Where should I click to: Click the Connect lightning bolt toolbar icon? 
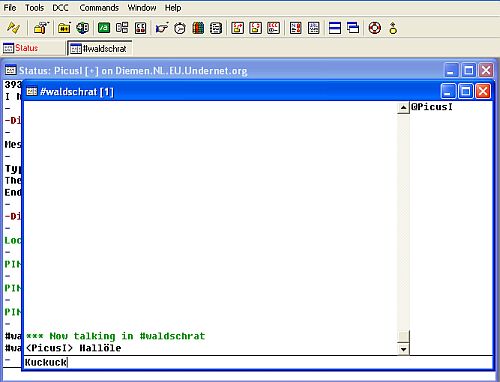point(13,28)
